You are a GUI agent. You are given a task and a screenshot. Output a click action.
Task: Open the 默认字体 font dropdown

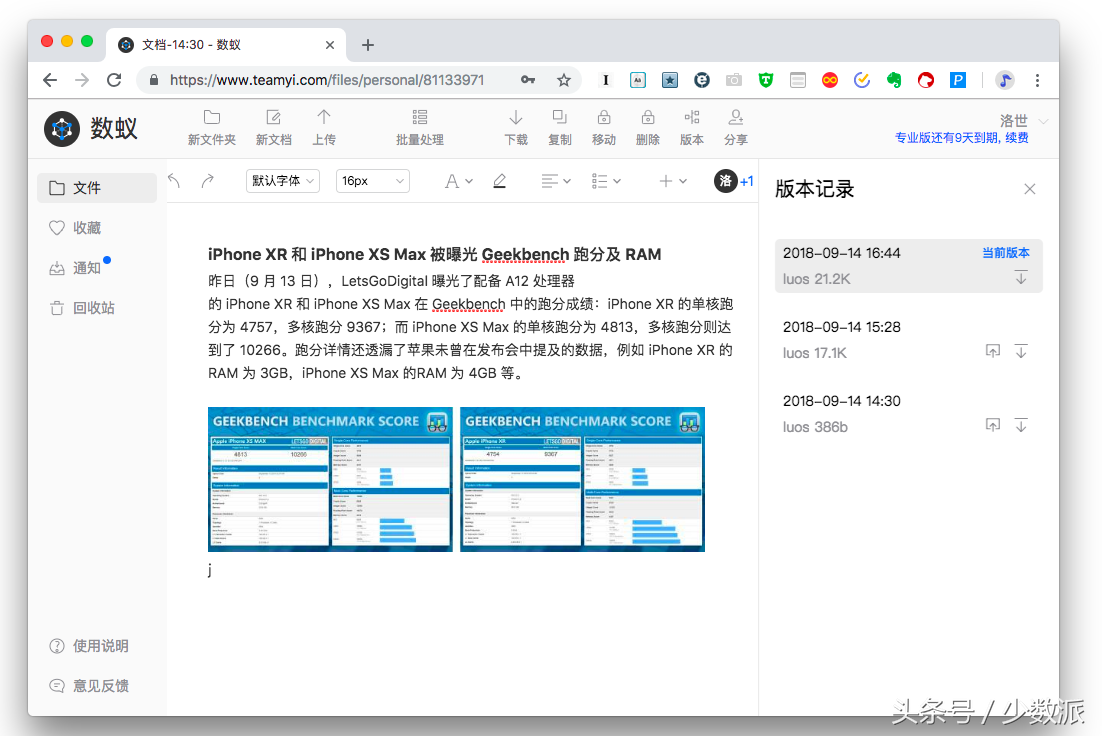(283, 181)
